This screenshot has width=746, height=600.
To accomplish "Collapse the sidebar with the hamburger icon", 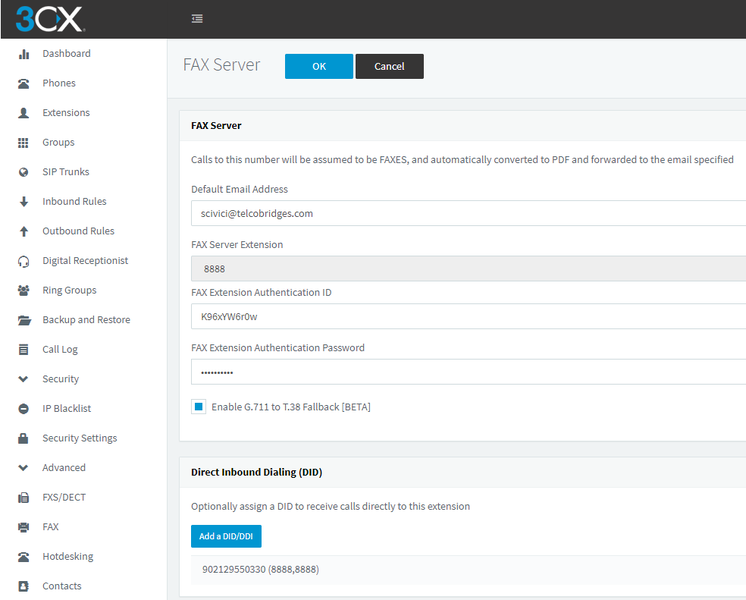I will pyautogui.click(x=197, y=19).
